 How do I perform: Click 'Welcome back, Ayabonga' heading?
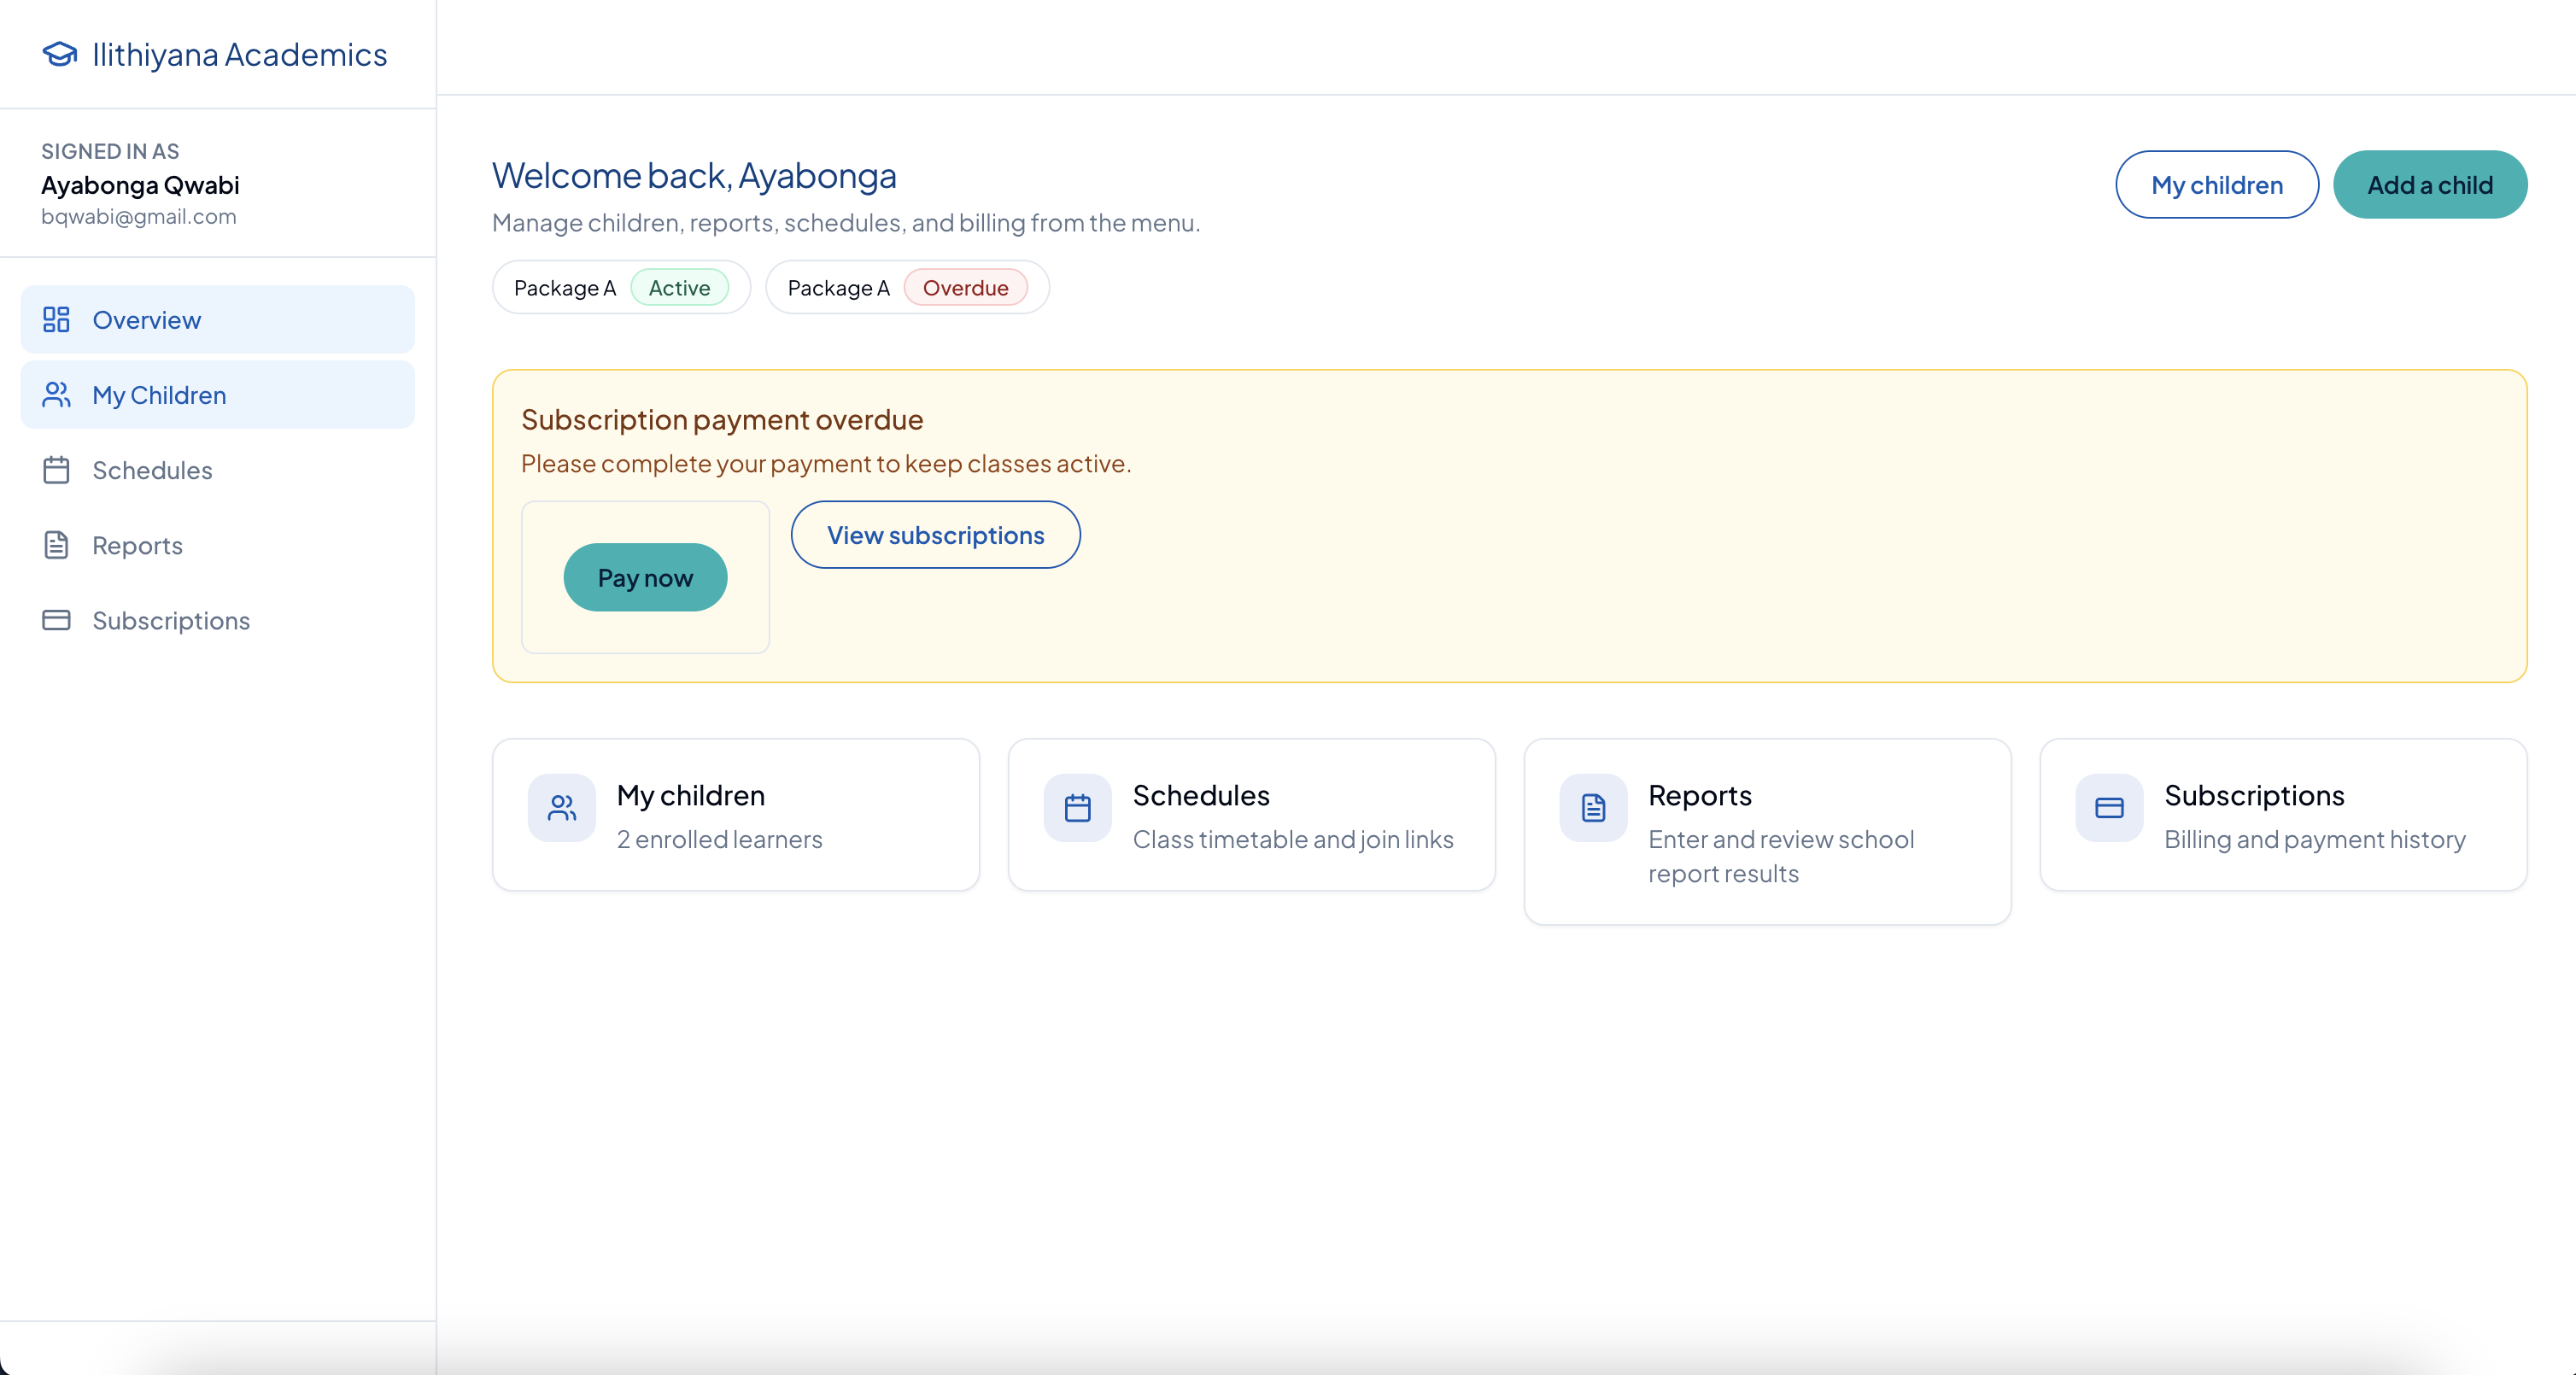coord(694,176)
